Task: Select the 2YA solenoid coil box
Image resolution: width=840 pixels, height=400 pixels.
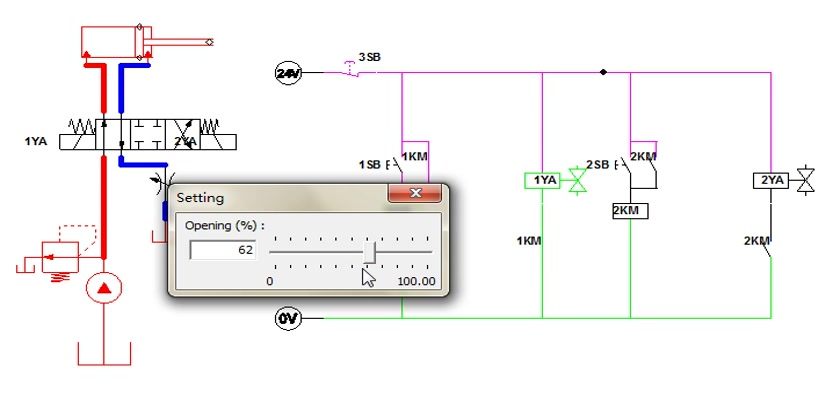Action: coord(771,180)
